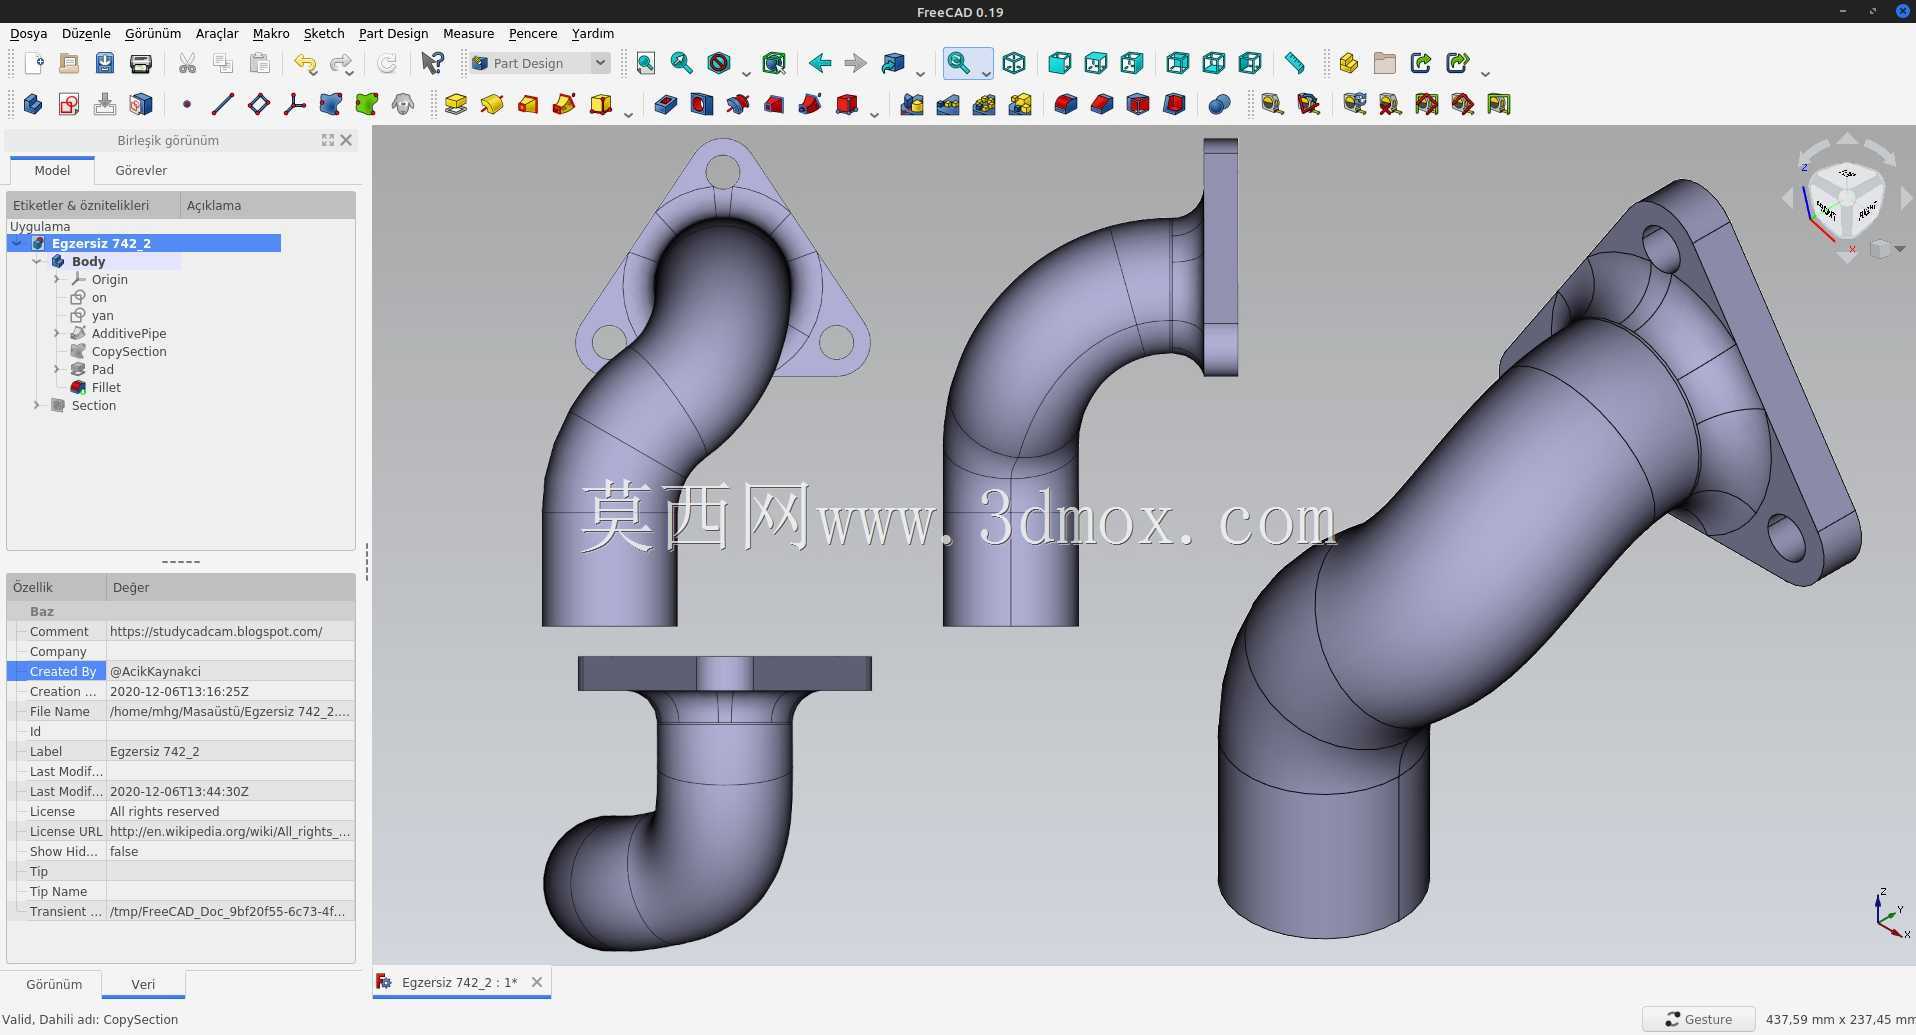
Task: Click the Pad tool icon
Action: tap(456, 104)
